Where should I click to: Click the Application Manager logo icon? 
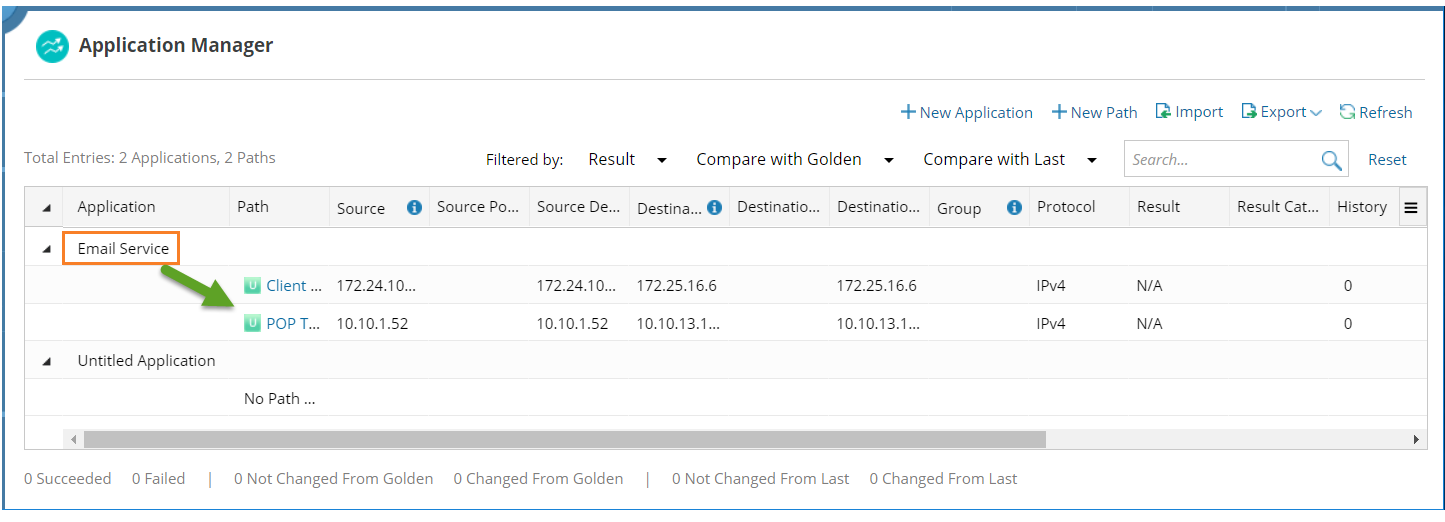(52, 46)
